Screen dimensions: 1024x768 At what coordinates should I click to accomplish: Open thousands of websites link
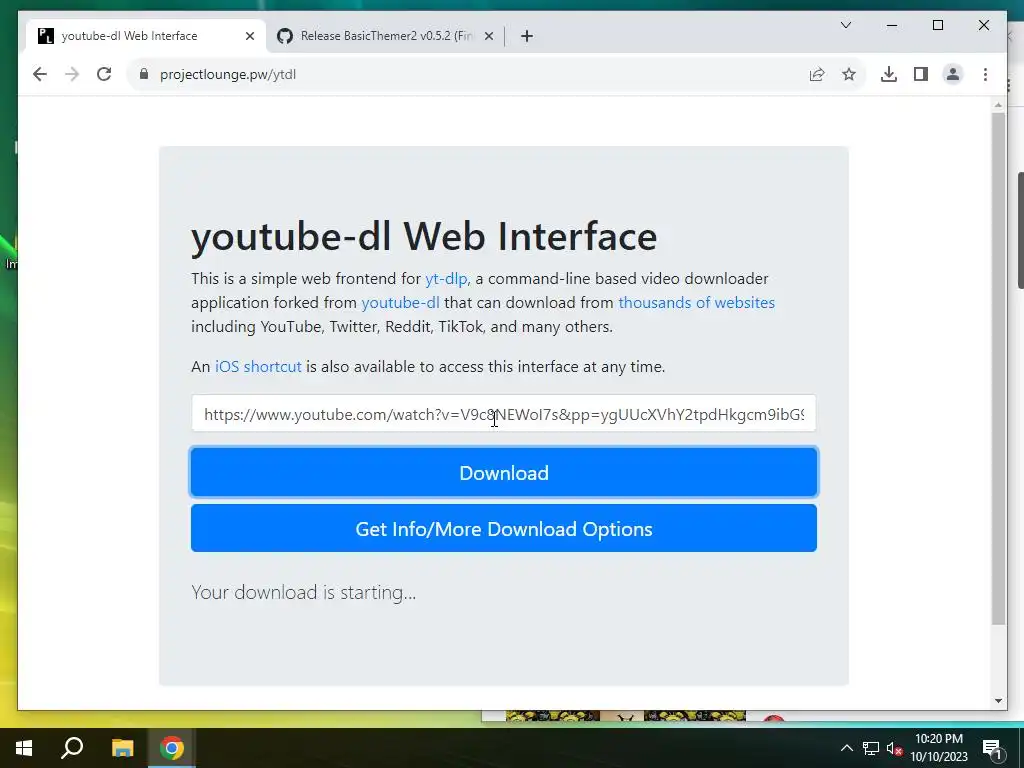point(696,303)
